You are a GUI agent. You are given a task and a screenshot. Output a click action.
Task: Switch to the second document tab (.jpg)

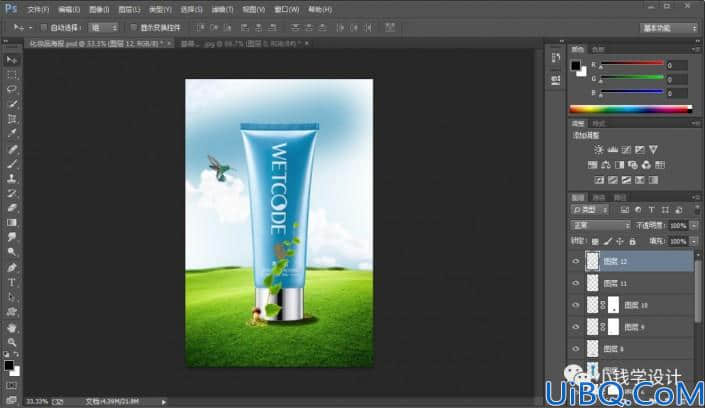[242, 44]
